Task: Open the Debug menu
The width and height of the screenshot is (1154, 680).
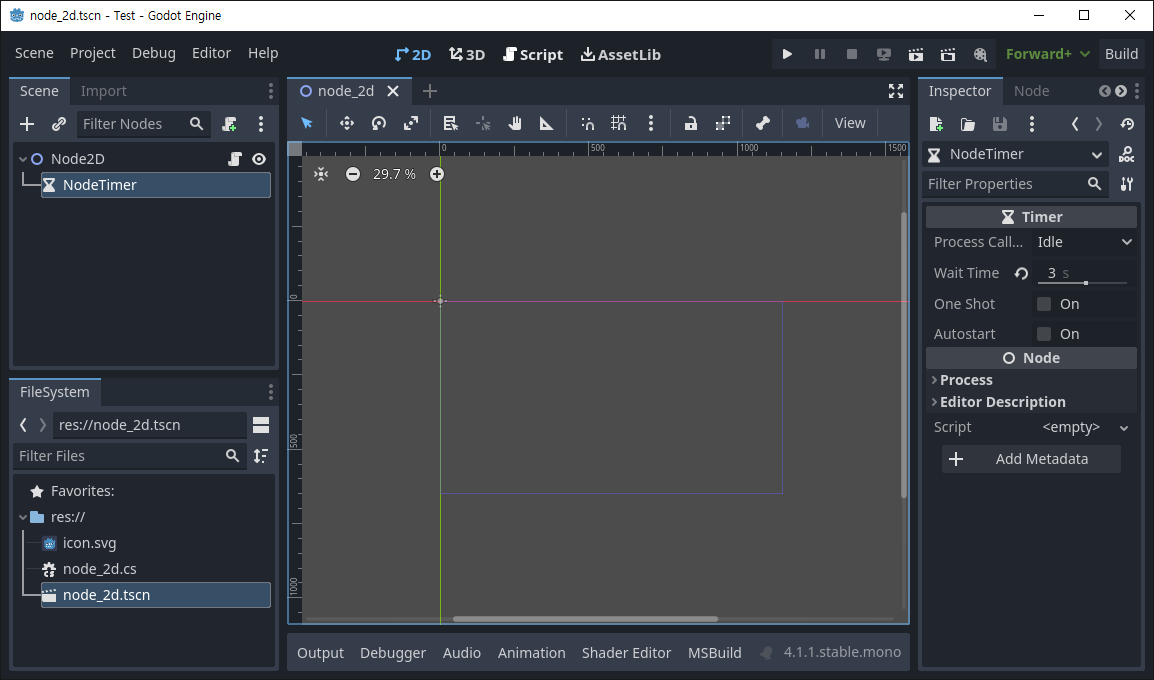Action: (154, 53)
